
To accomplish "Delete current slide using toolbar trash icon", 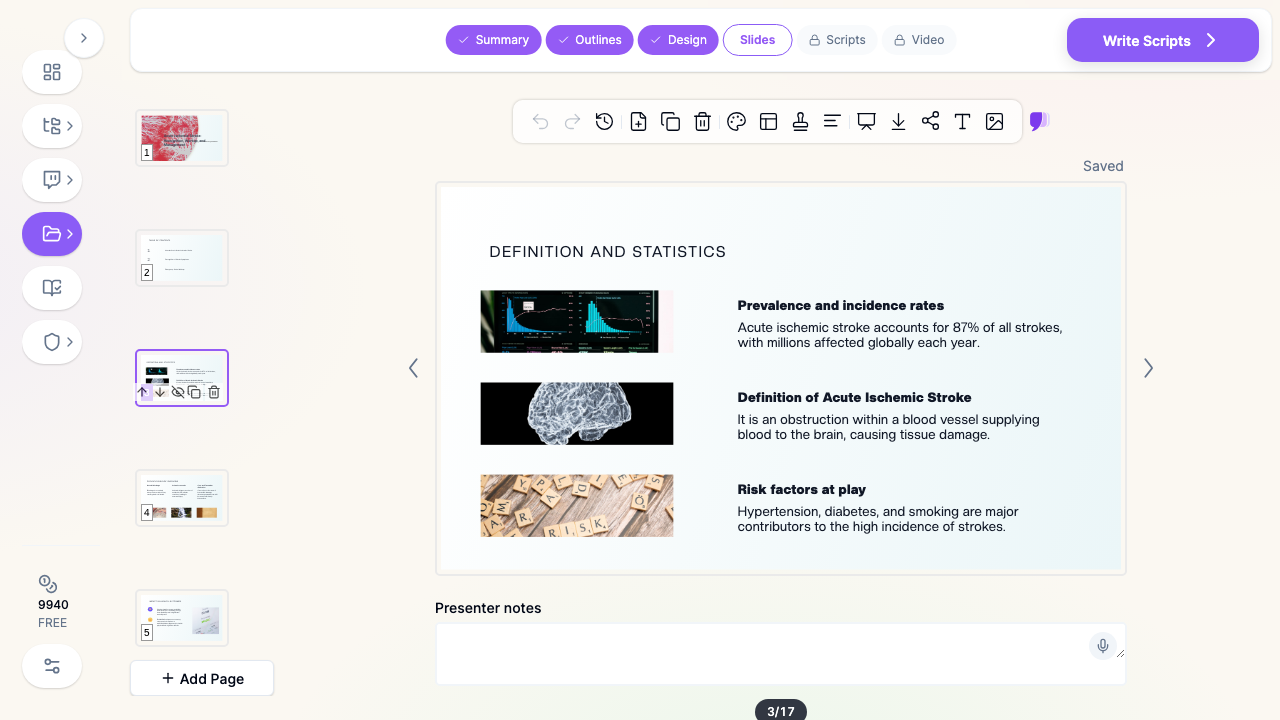I will [703, 122].
